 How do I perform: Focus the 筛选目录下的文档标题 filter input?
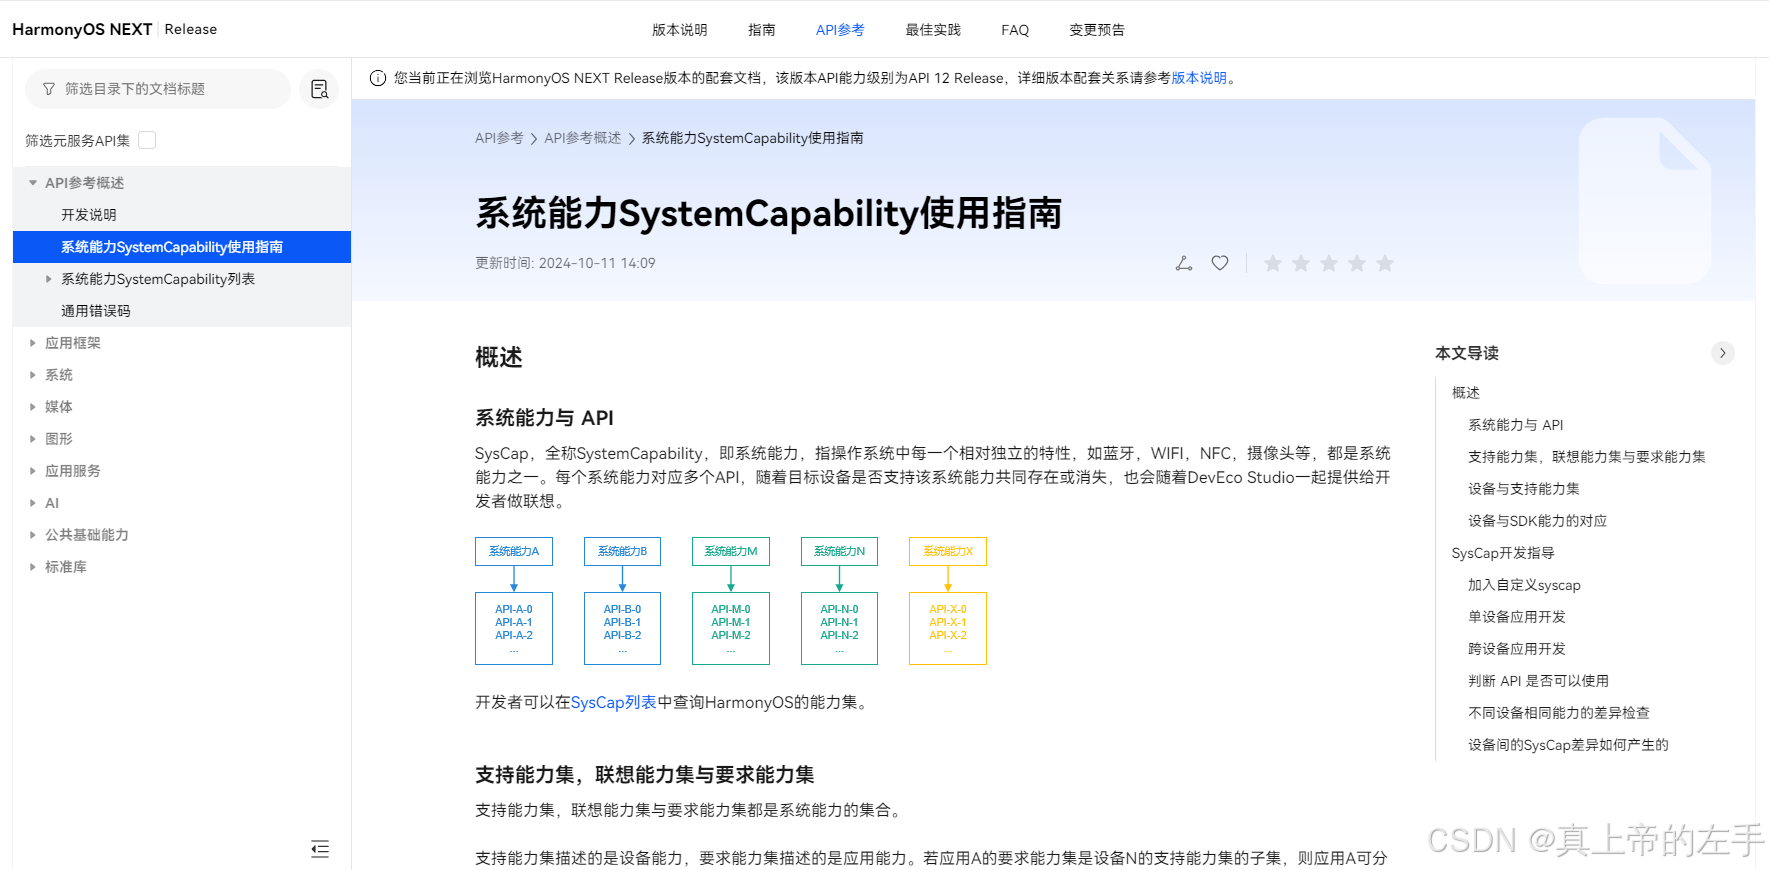tap(157, 89)
